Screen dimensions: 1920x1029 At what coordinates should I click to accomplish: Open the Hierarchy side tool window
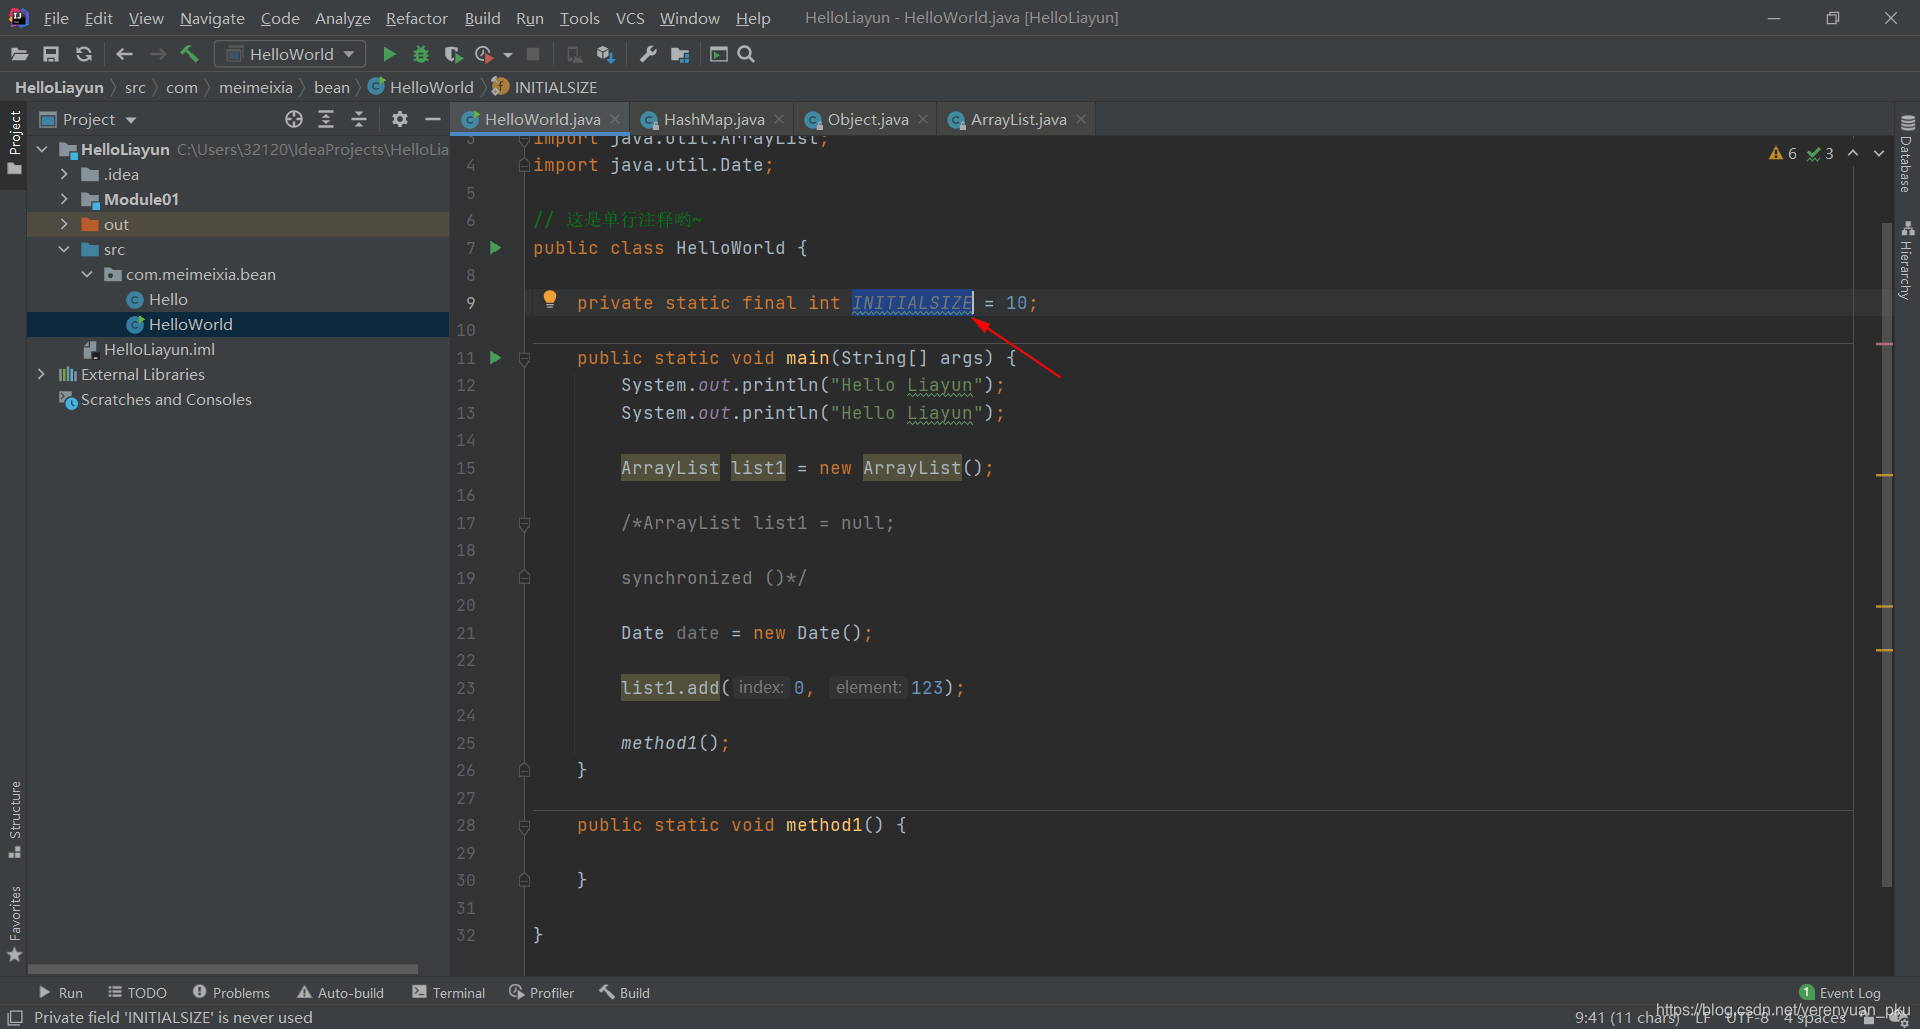[1907, 260]
